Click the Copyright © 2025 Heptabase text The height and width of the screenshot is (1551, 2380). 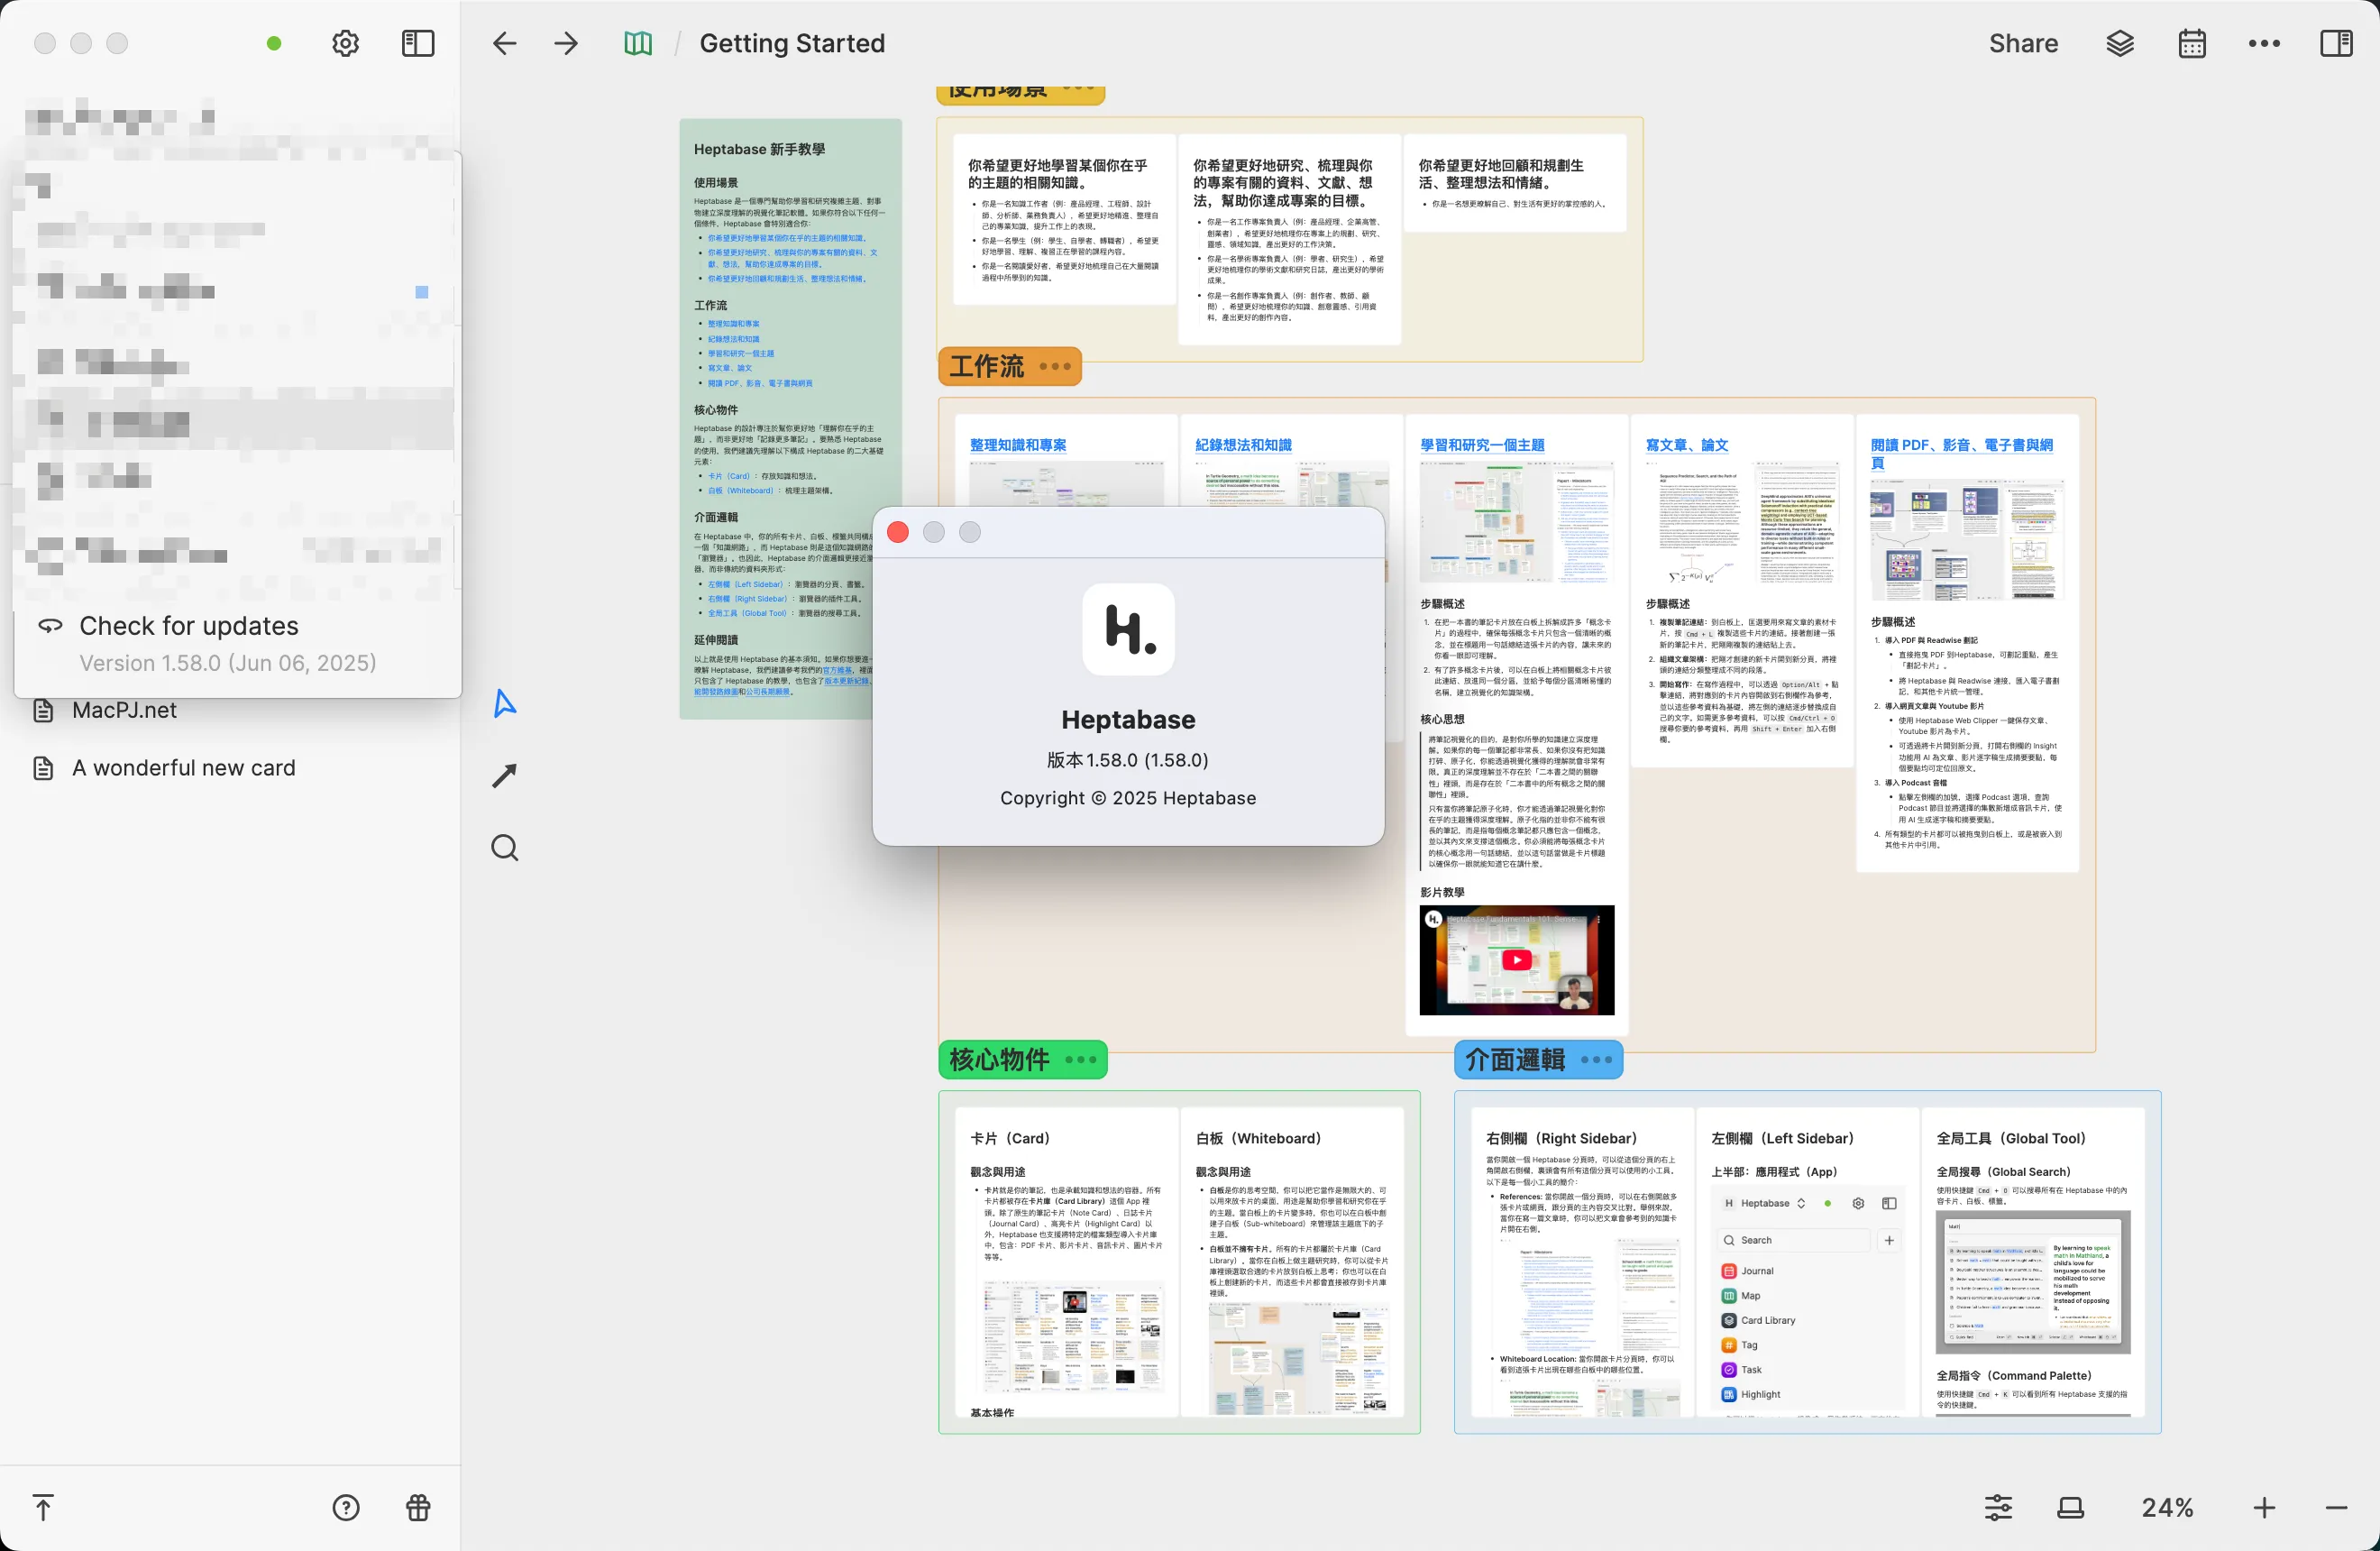coord(1128,798)
